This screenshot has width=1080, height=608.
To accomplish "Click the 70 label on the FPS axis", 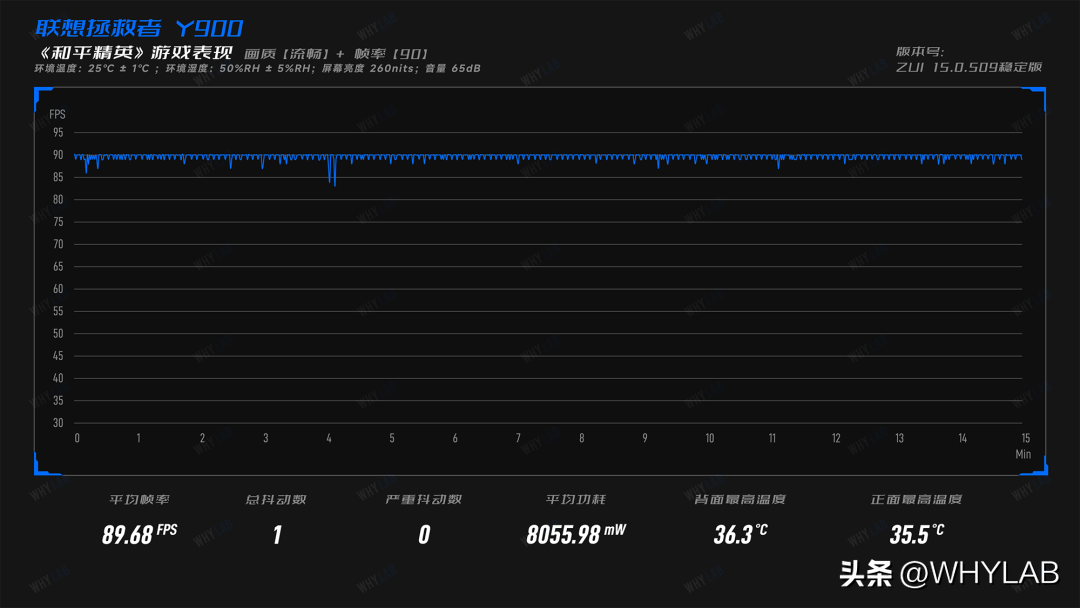I will coord(58,244).
